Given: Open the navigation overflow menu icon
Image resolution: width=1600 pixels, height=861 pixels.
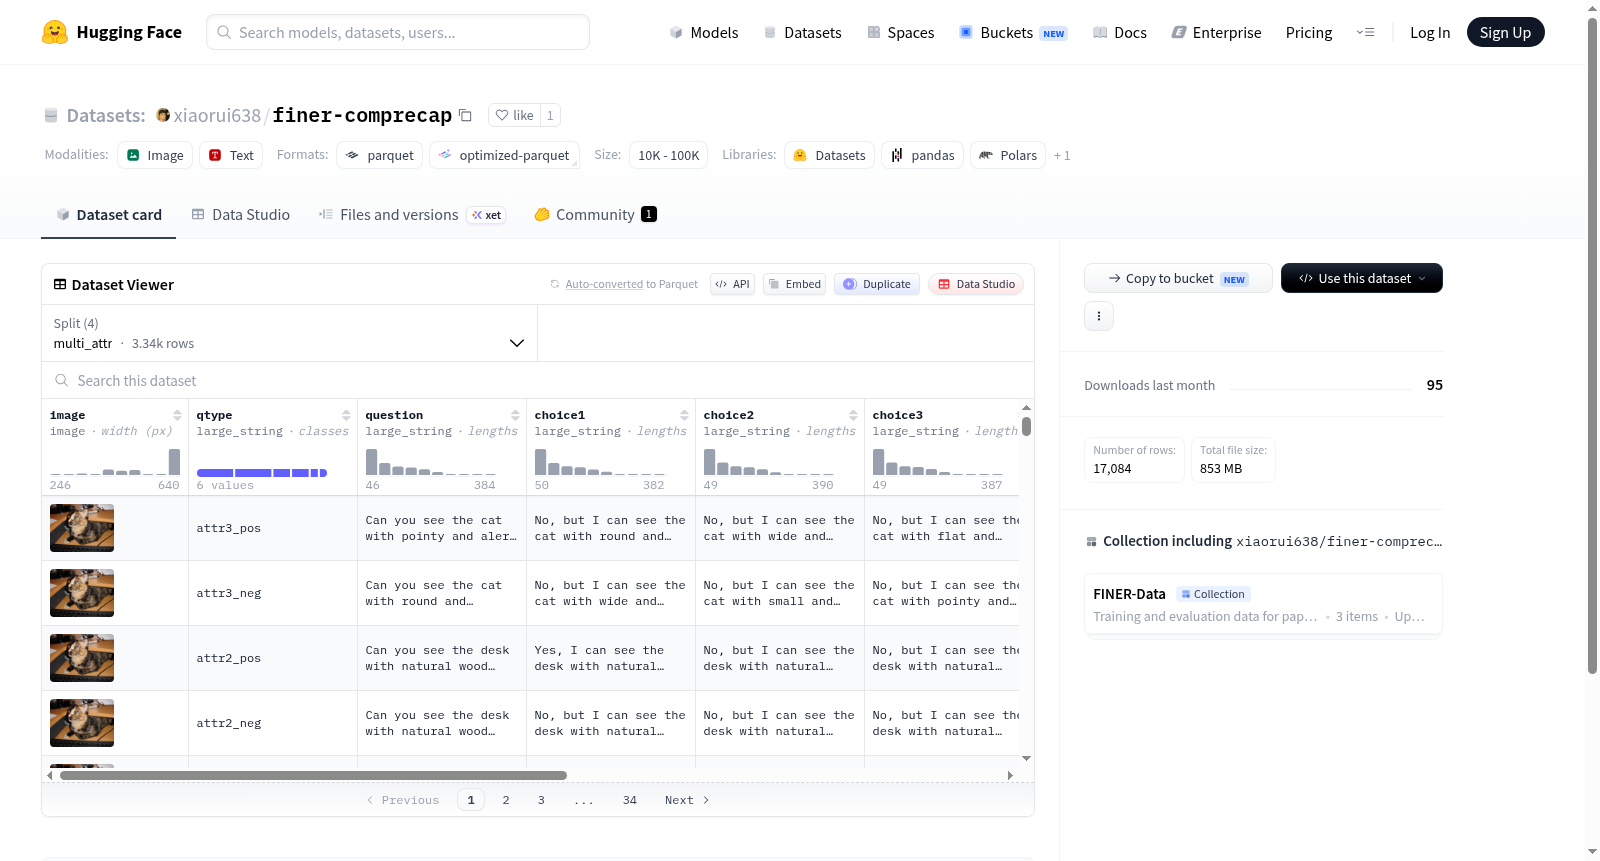Looking at the screenshot, I should point(1365,32).
